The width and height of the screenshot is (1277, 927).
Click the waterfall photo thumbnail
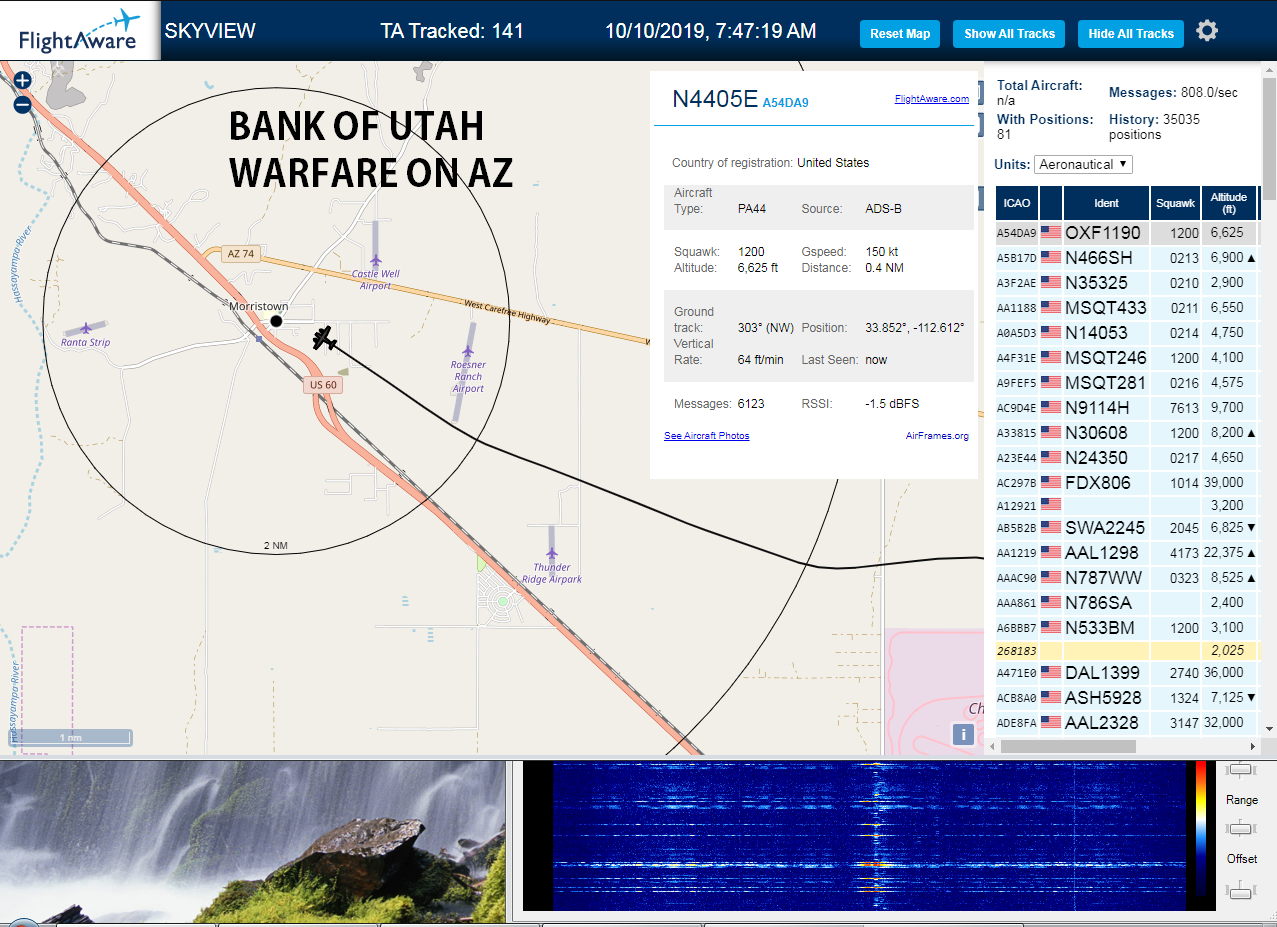254,842
